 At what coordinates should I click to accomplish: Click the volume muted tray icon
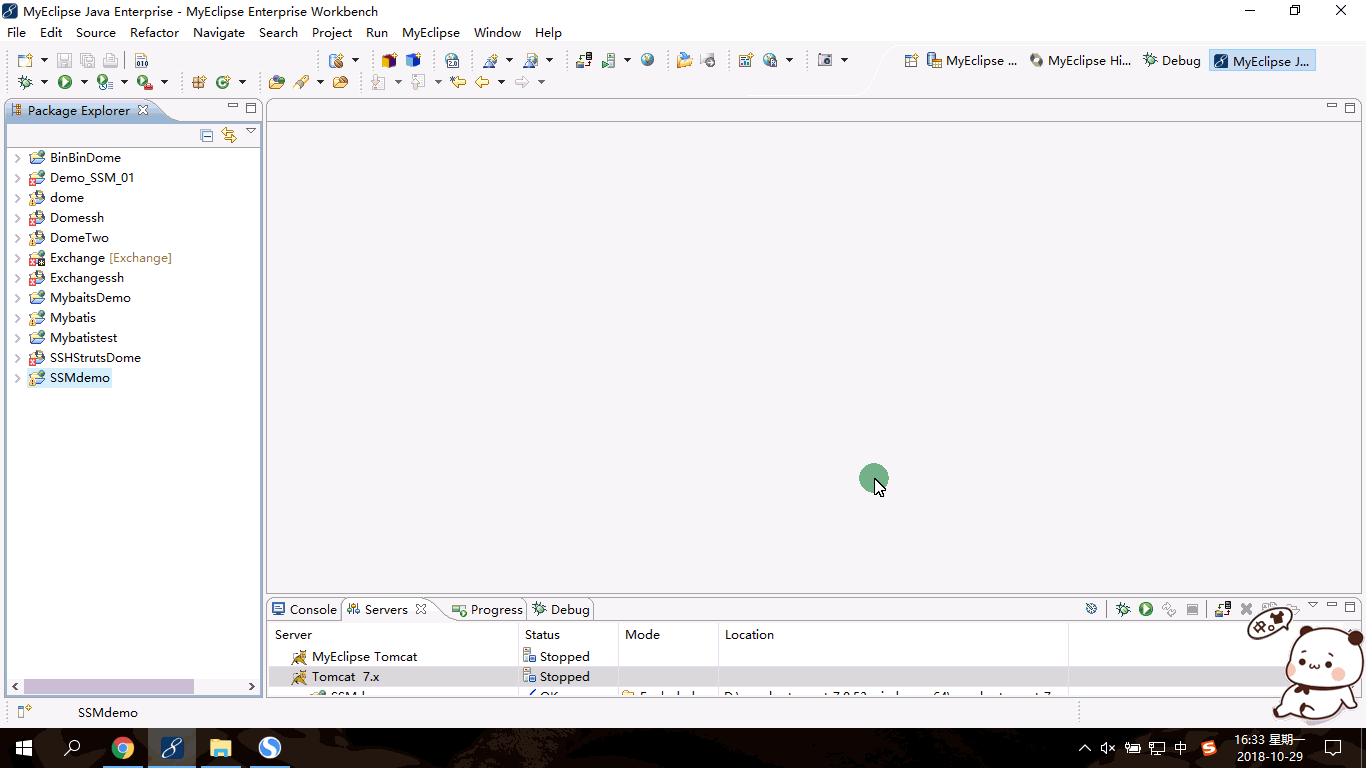(x=1108, y=748)
